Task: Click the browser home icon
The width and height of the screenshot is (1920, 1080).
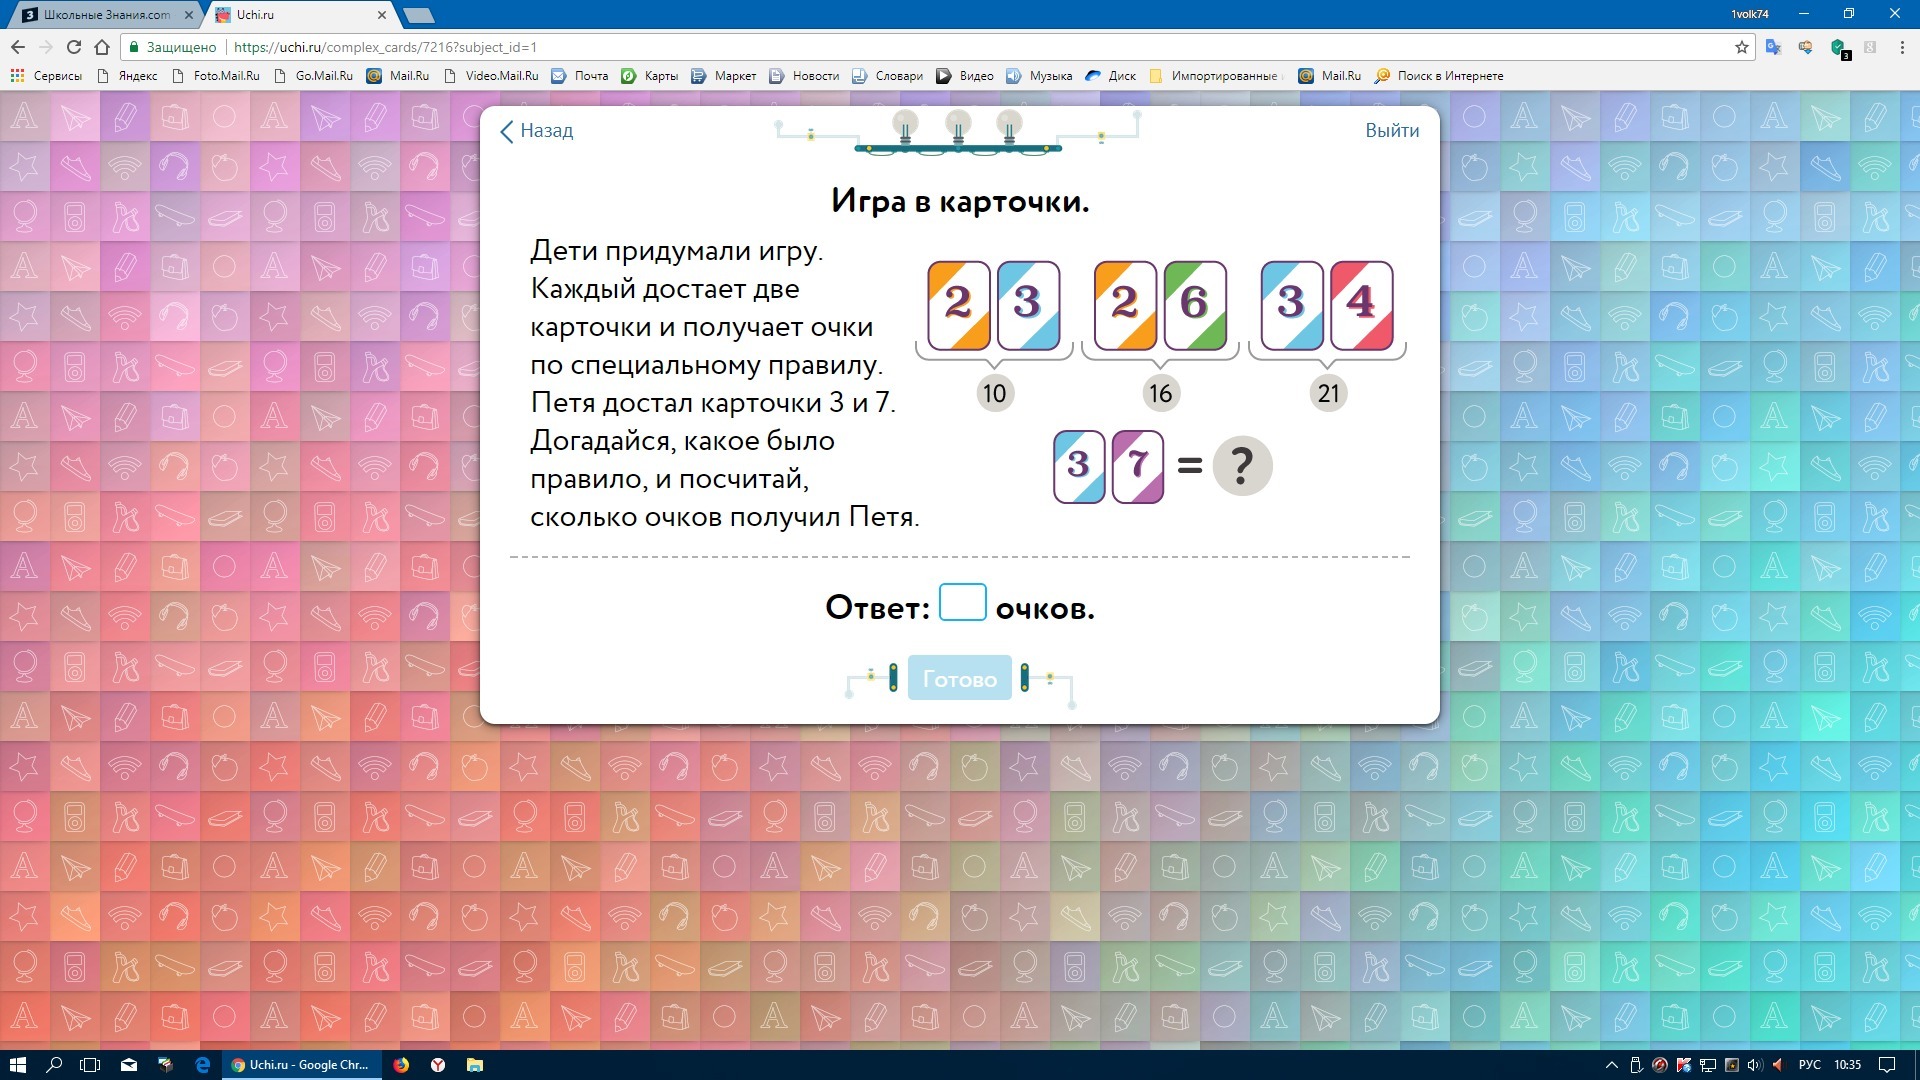Action: click(x=102, y=47)
